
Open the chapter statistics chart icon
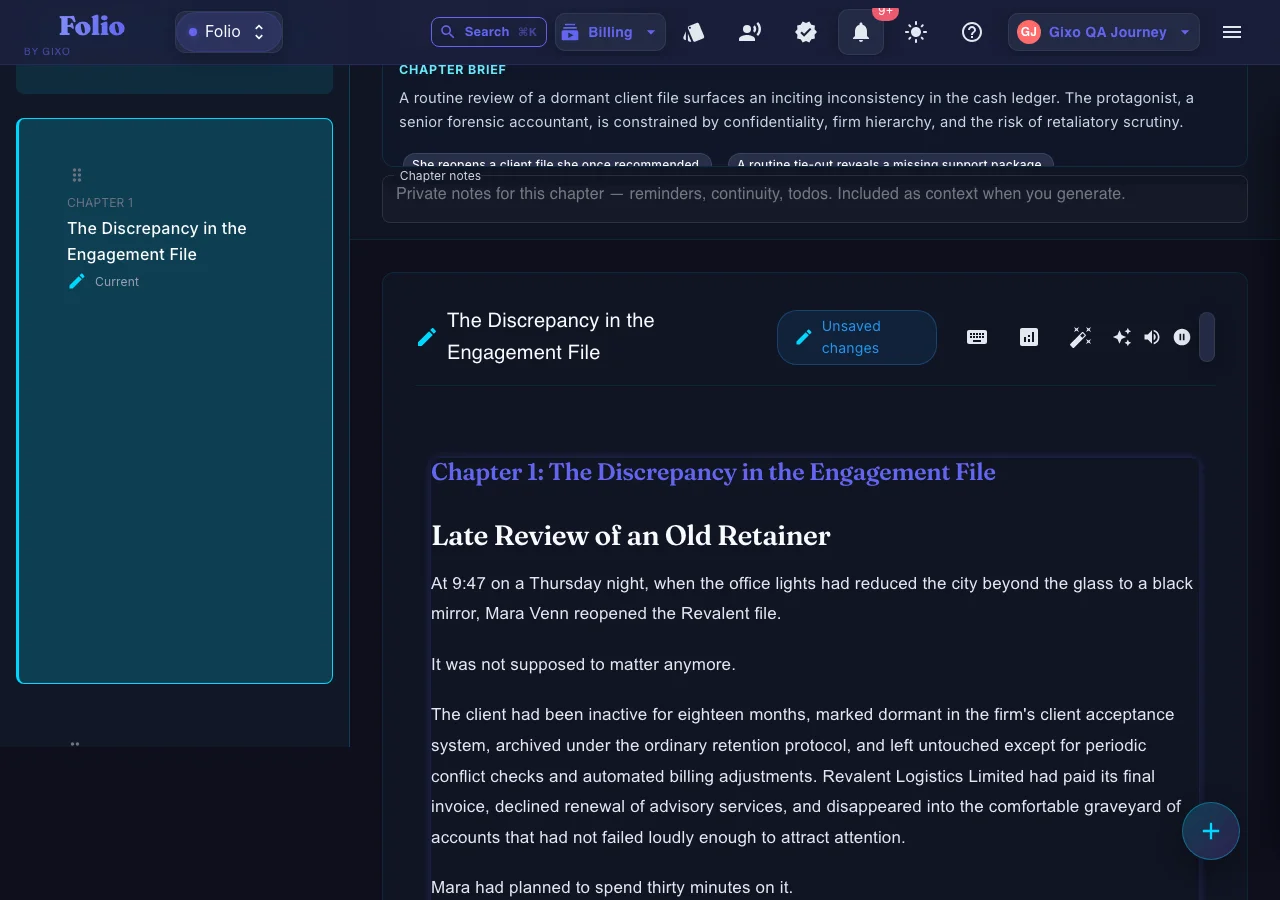pos(1029,337)
